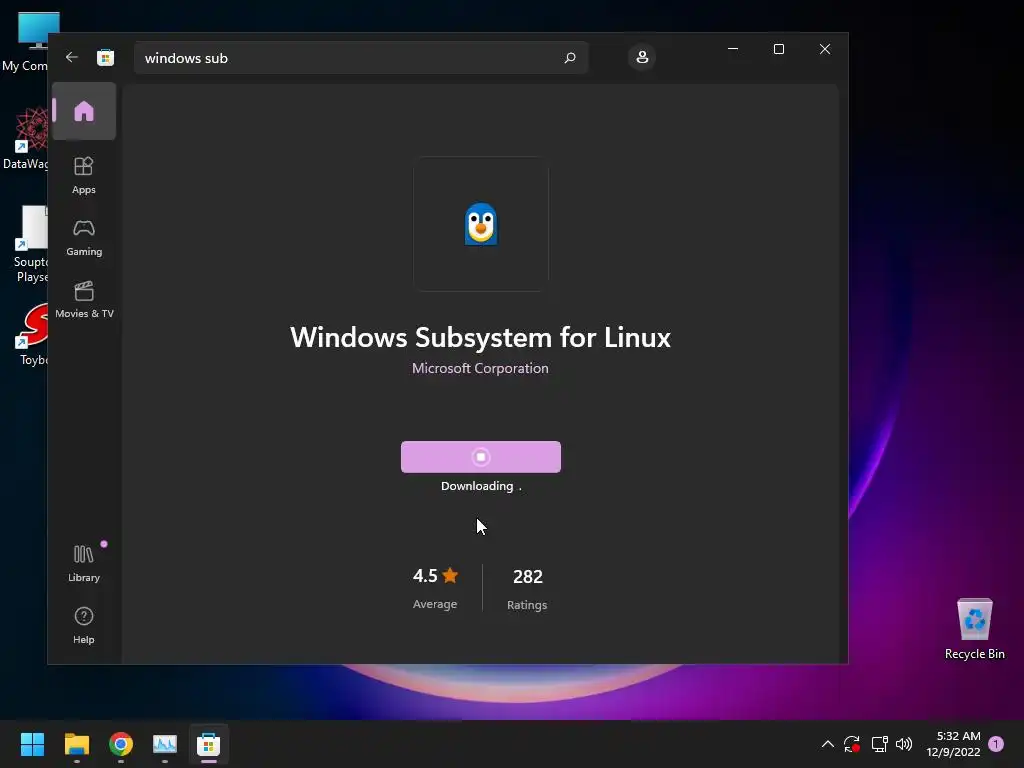The height and width of the screenshot is (768, 1024).
Task: Select the DataWag desktop shortcut
Action: click(26, 138)
